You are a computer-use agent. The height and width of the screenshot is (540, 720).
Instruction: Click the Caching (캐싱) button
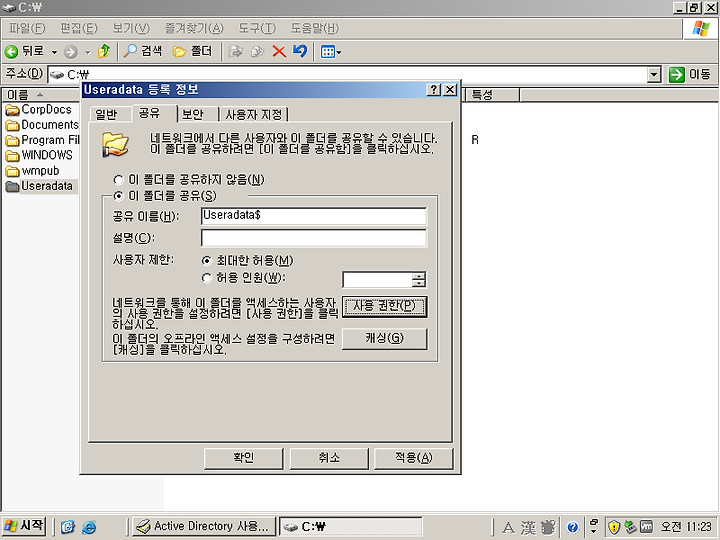(385, 339)
